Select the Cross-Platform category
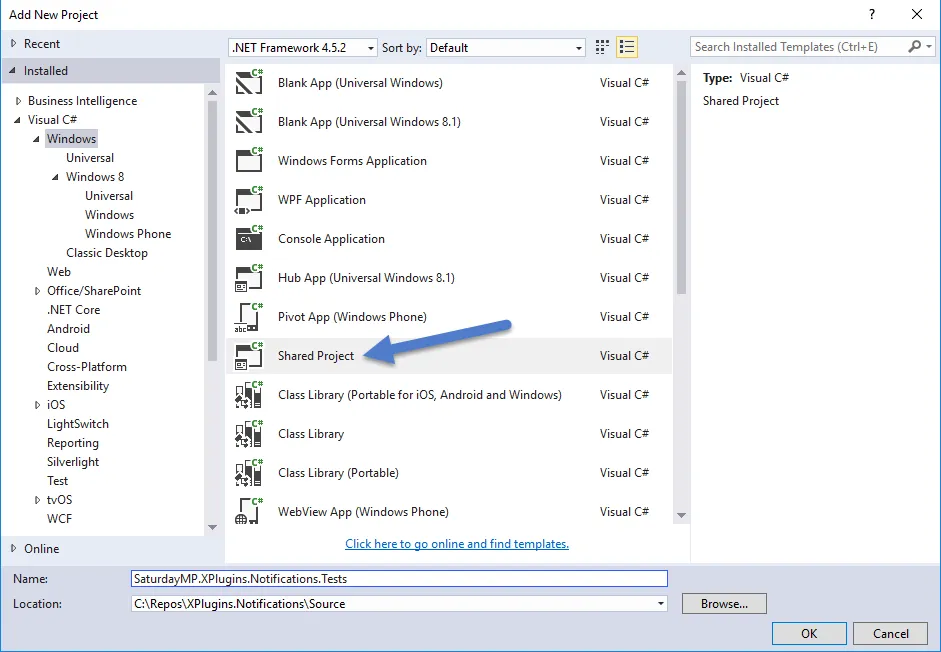Image resolution: width=941 pixels, height=652 pixels. 86,367
